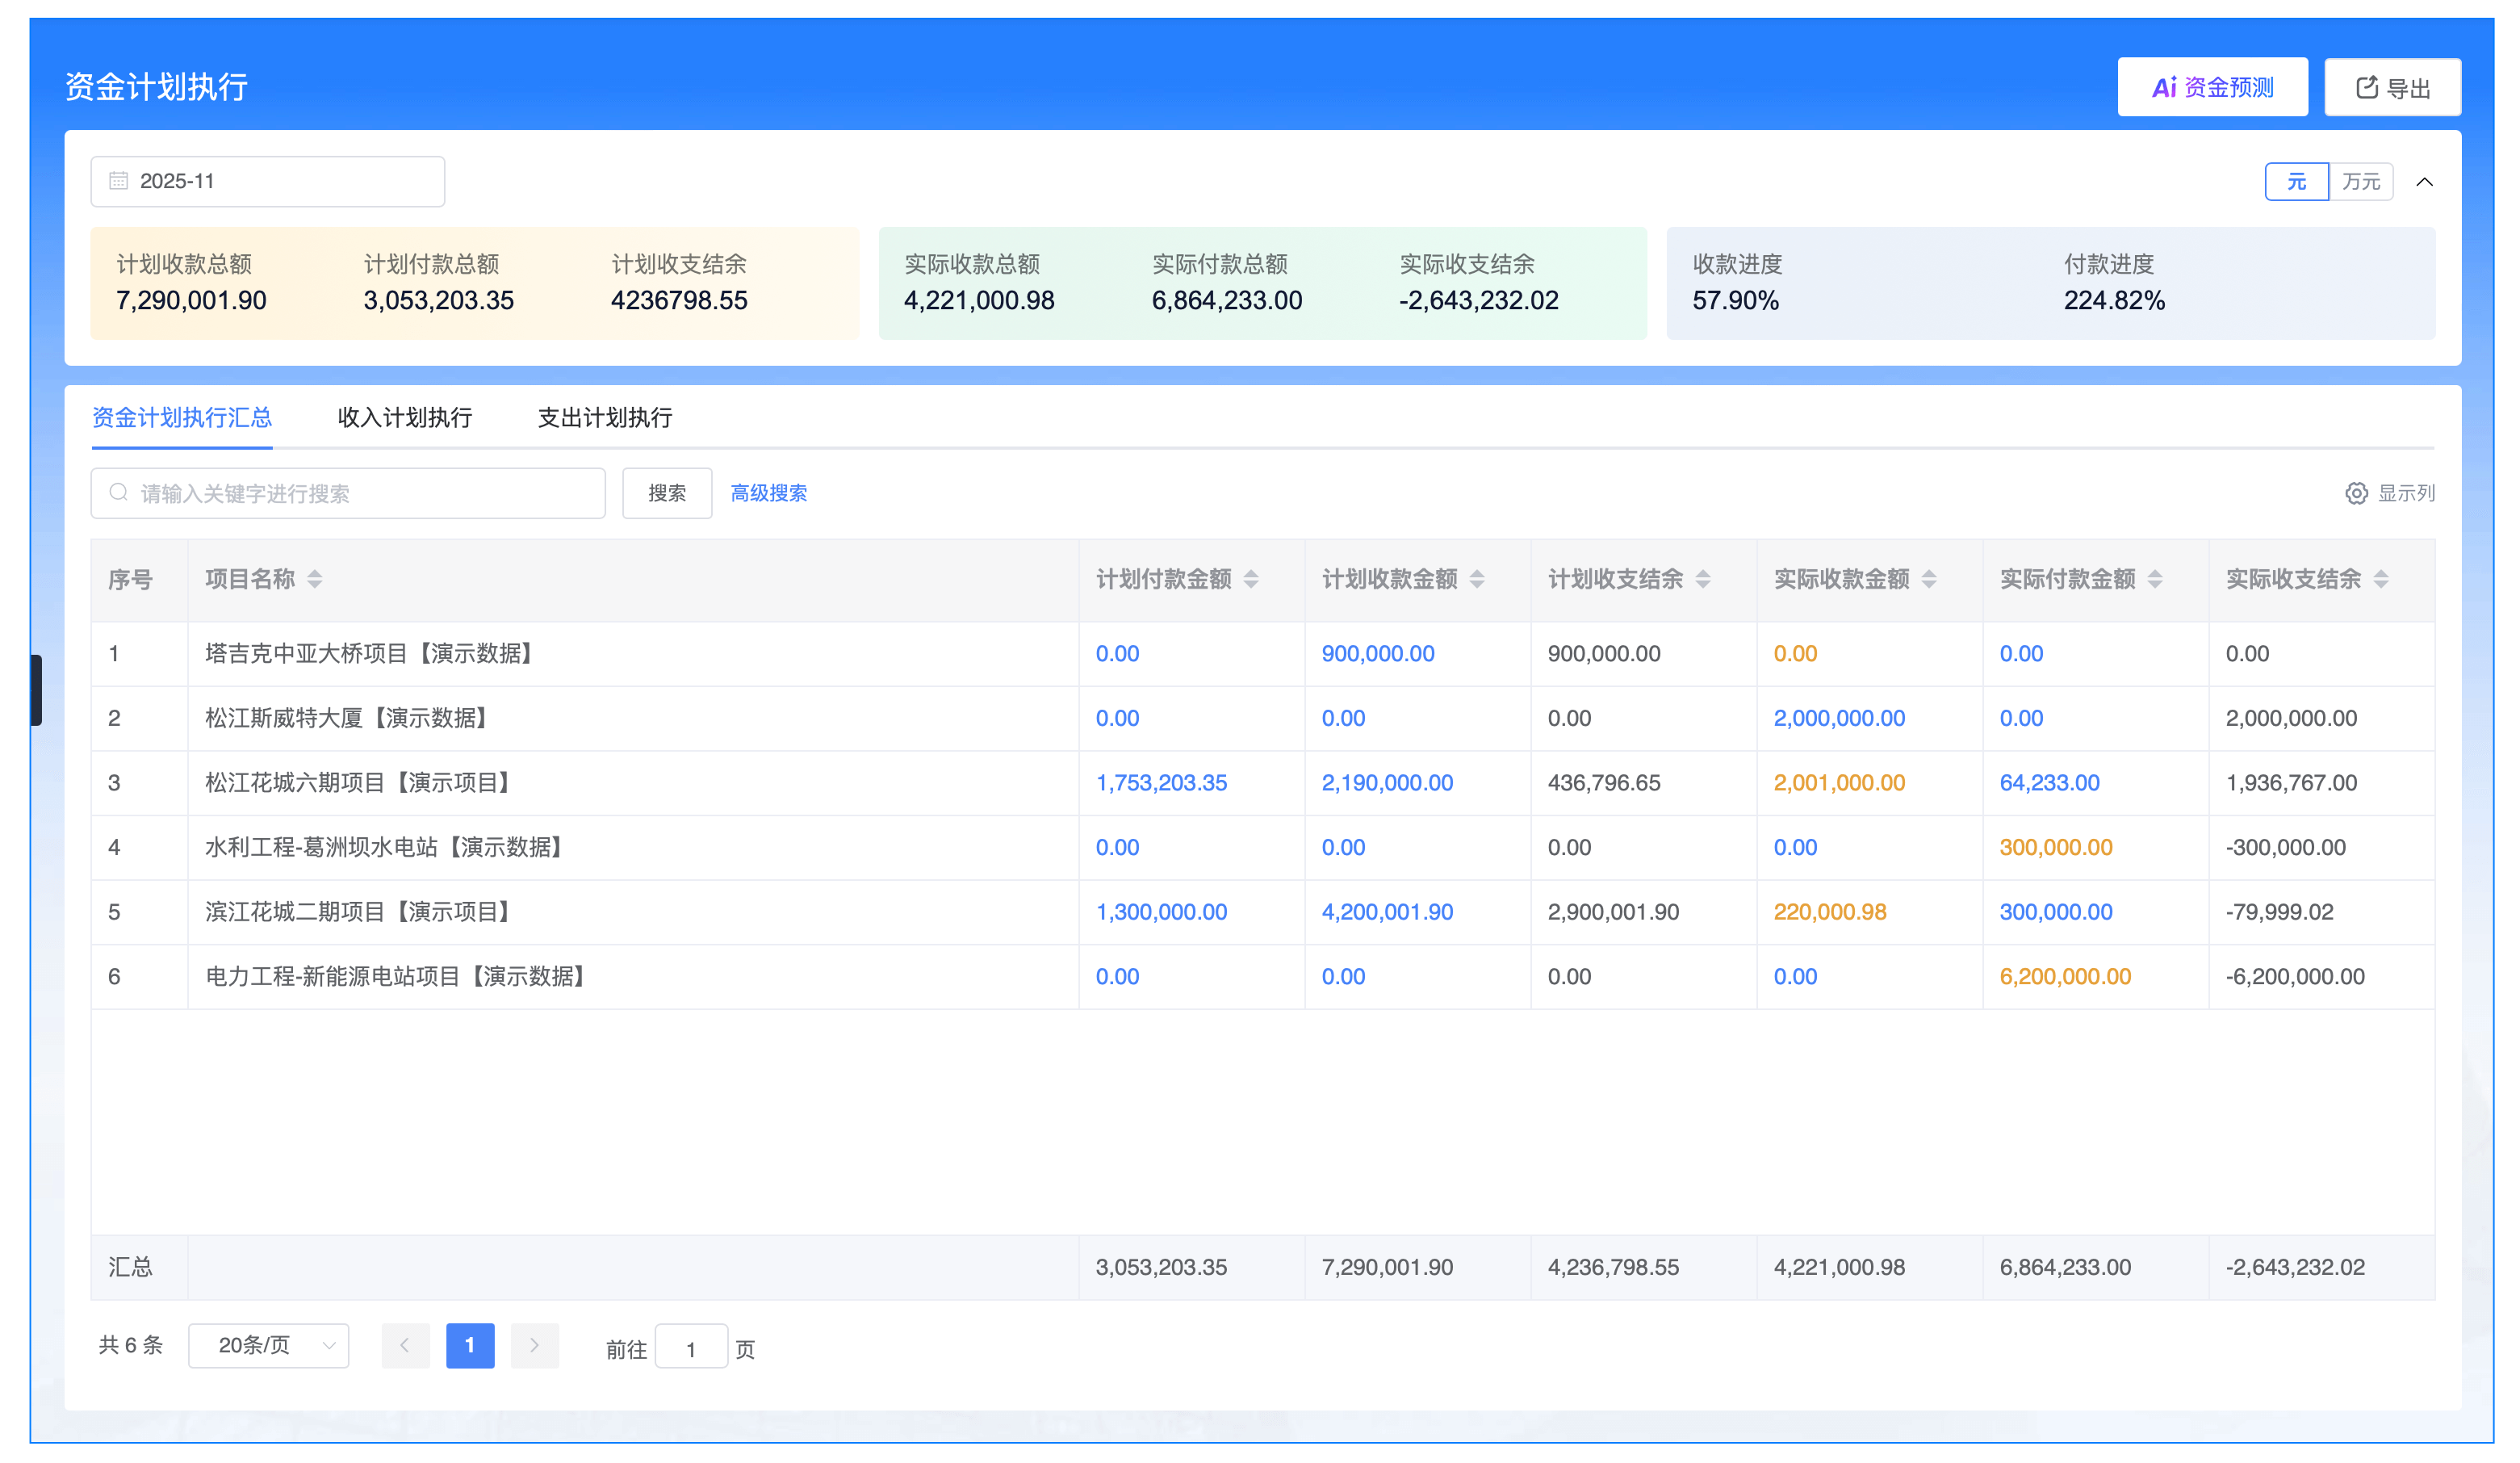Viewport: 2520px width, 1463px height.
Task: Open the 20条/页 page size dropdown
Action: pyautogui.click(x=268, y=1345)
